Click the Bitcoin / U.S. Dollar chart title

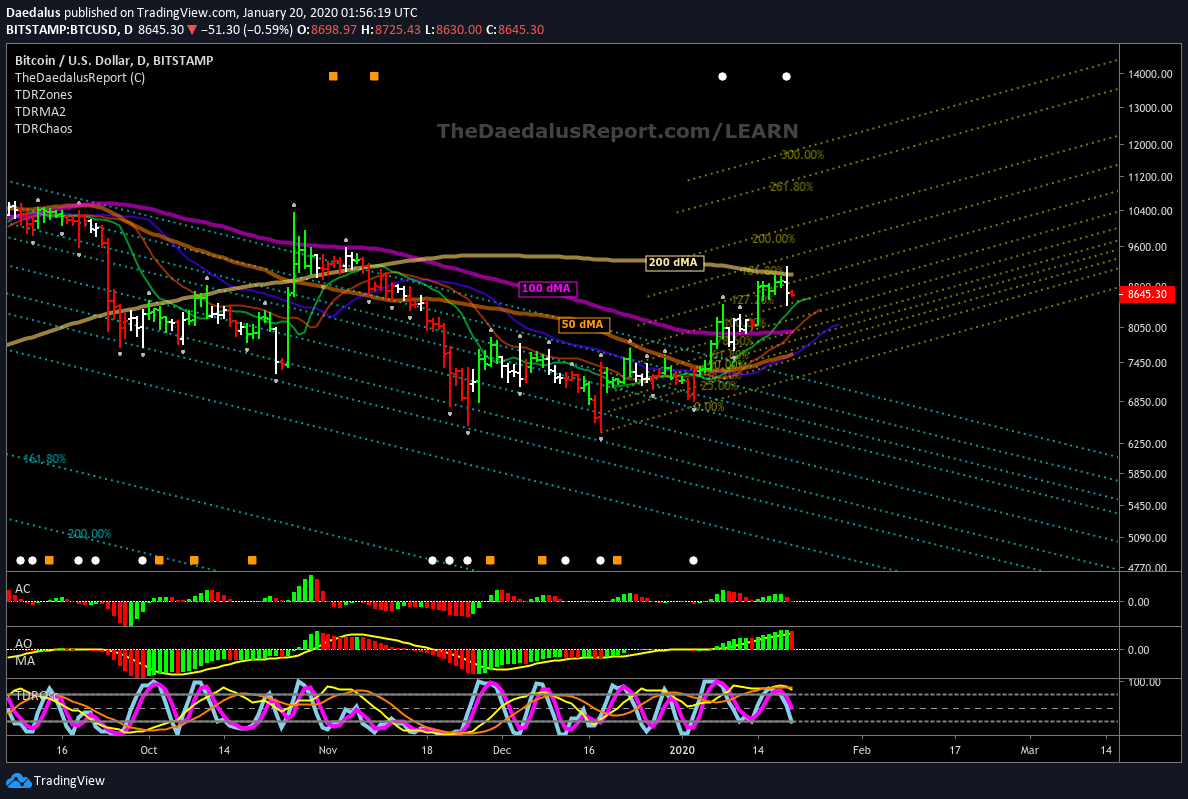[114, 61]
